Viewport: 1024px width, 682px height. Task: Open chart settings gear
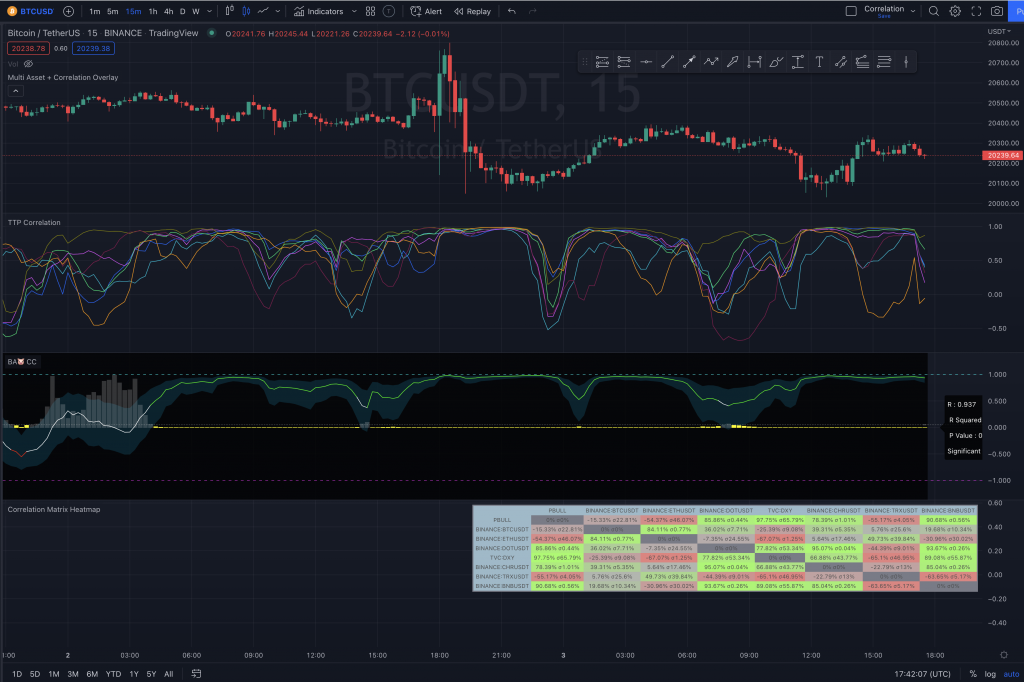point(955,11)
